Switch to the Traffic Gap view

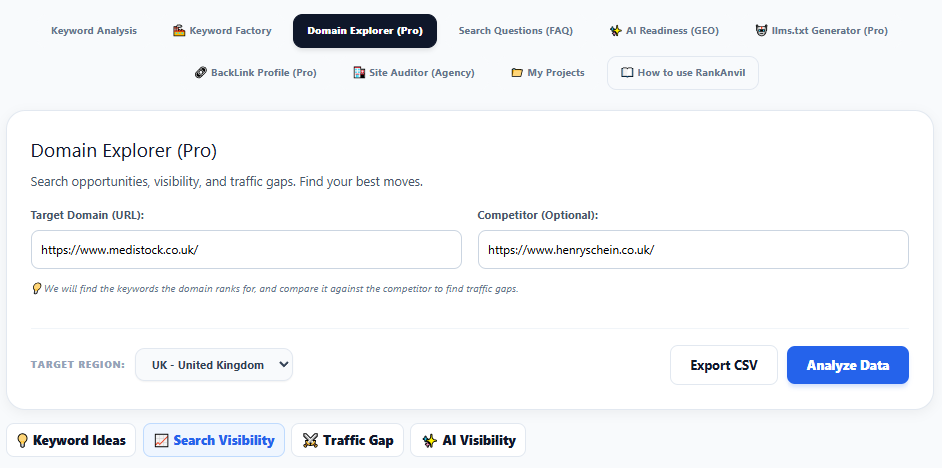347,440
